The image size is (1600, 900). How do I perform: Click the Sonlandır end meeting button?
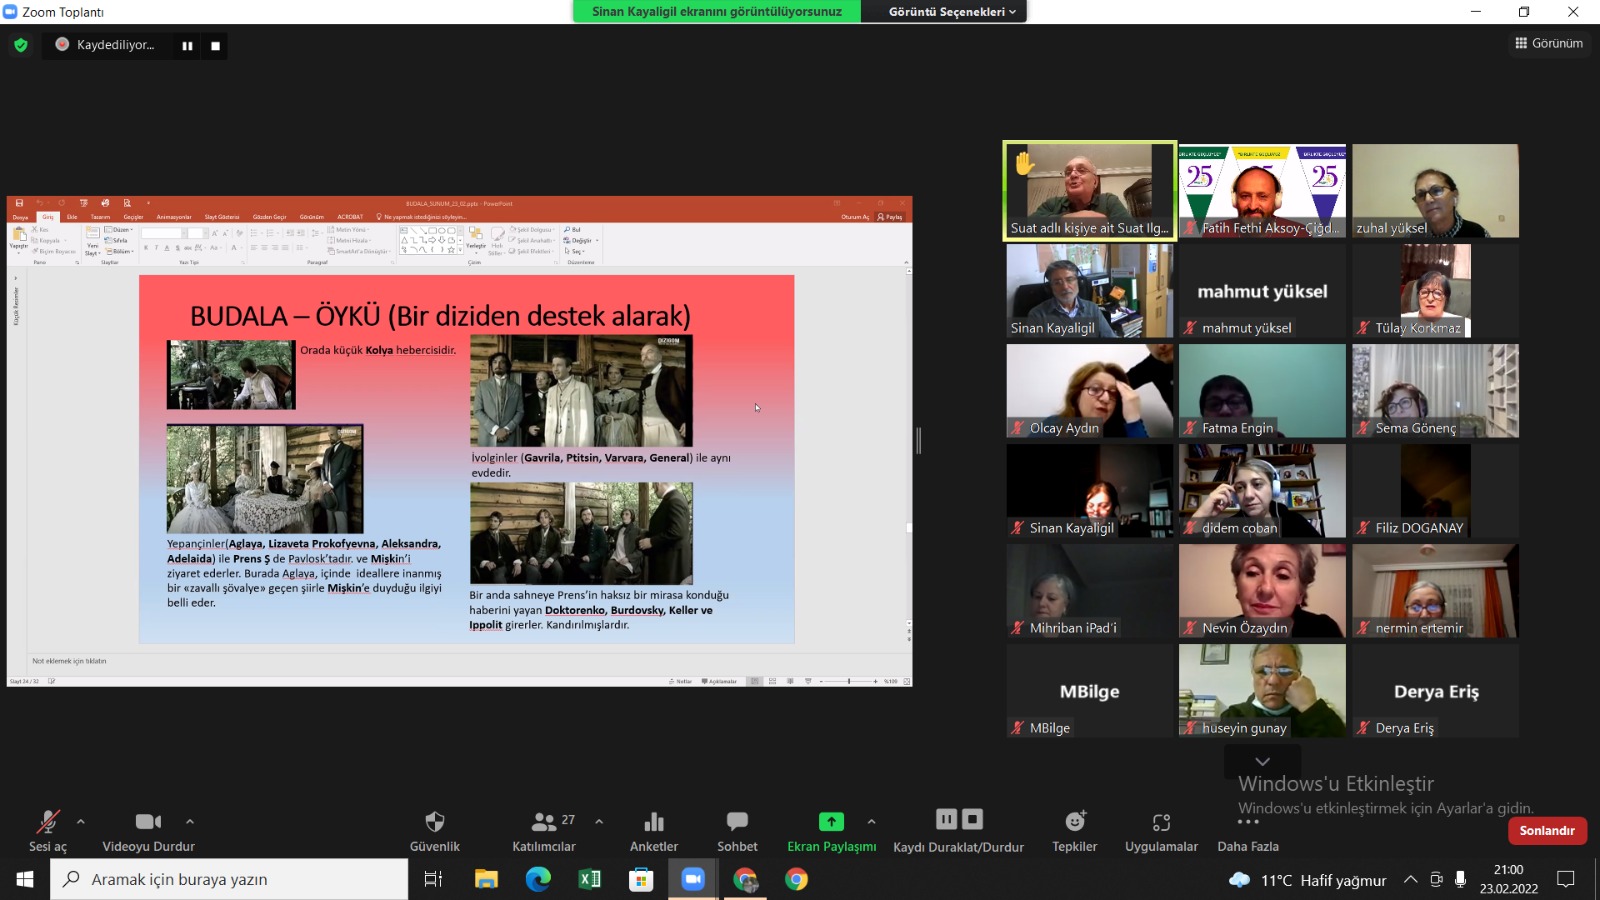[1547, 830]
